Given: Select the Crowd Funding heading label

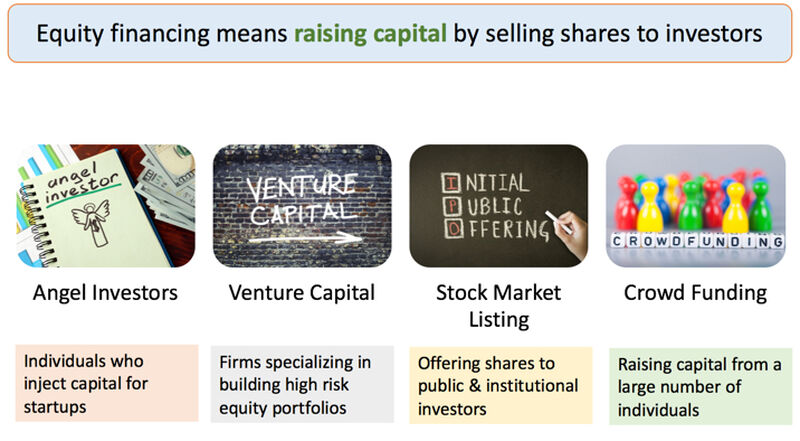Looking at the screenshot, I should [x=695, y=293].
